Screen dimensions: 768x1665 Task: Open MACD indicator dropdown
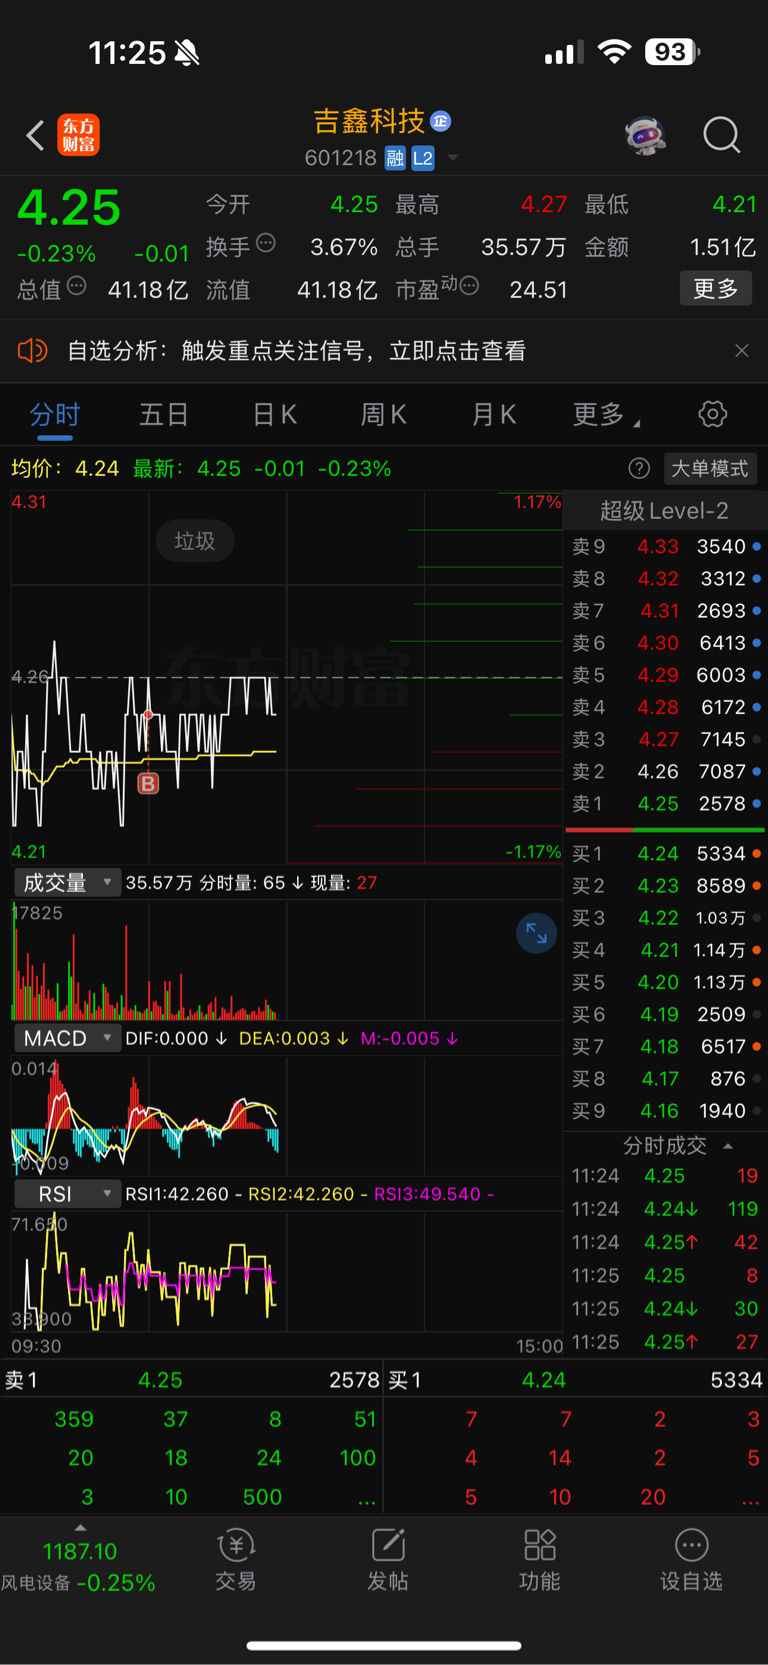pyautogui.click(x=66, y=1038)
